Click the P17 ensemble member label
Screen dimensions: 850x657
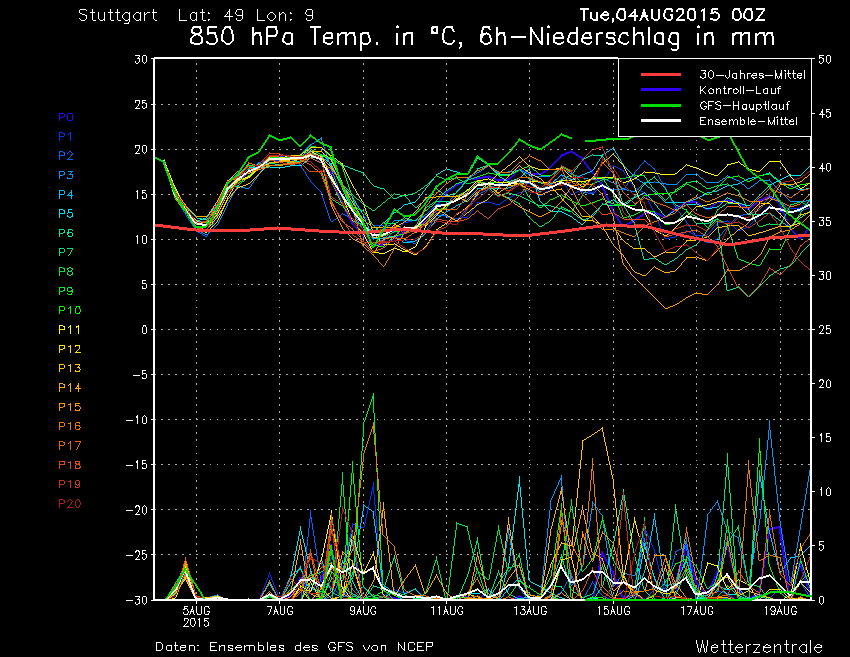70,446
